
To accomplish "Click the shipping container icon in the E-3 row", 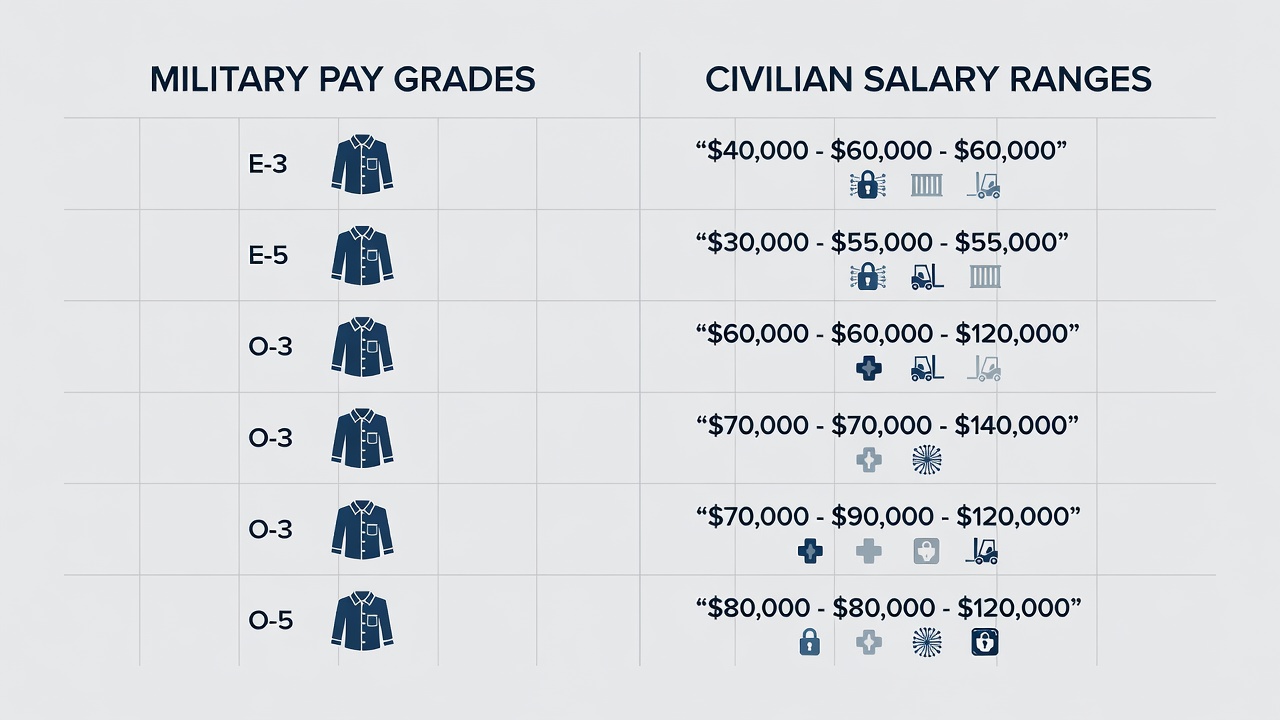I will (x=927, y=185).
